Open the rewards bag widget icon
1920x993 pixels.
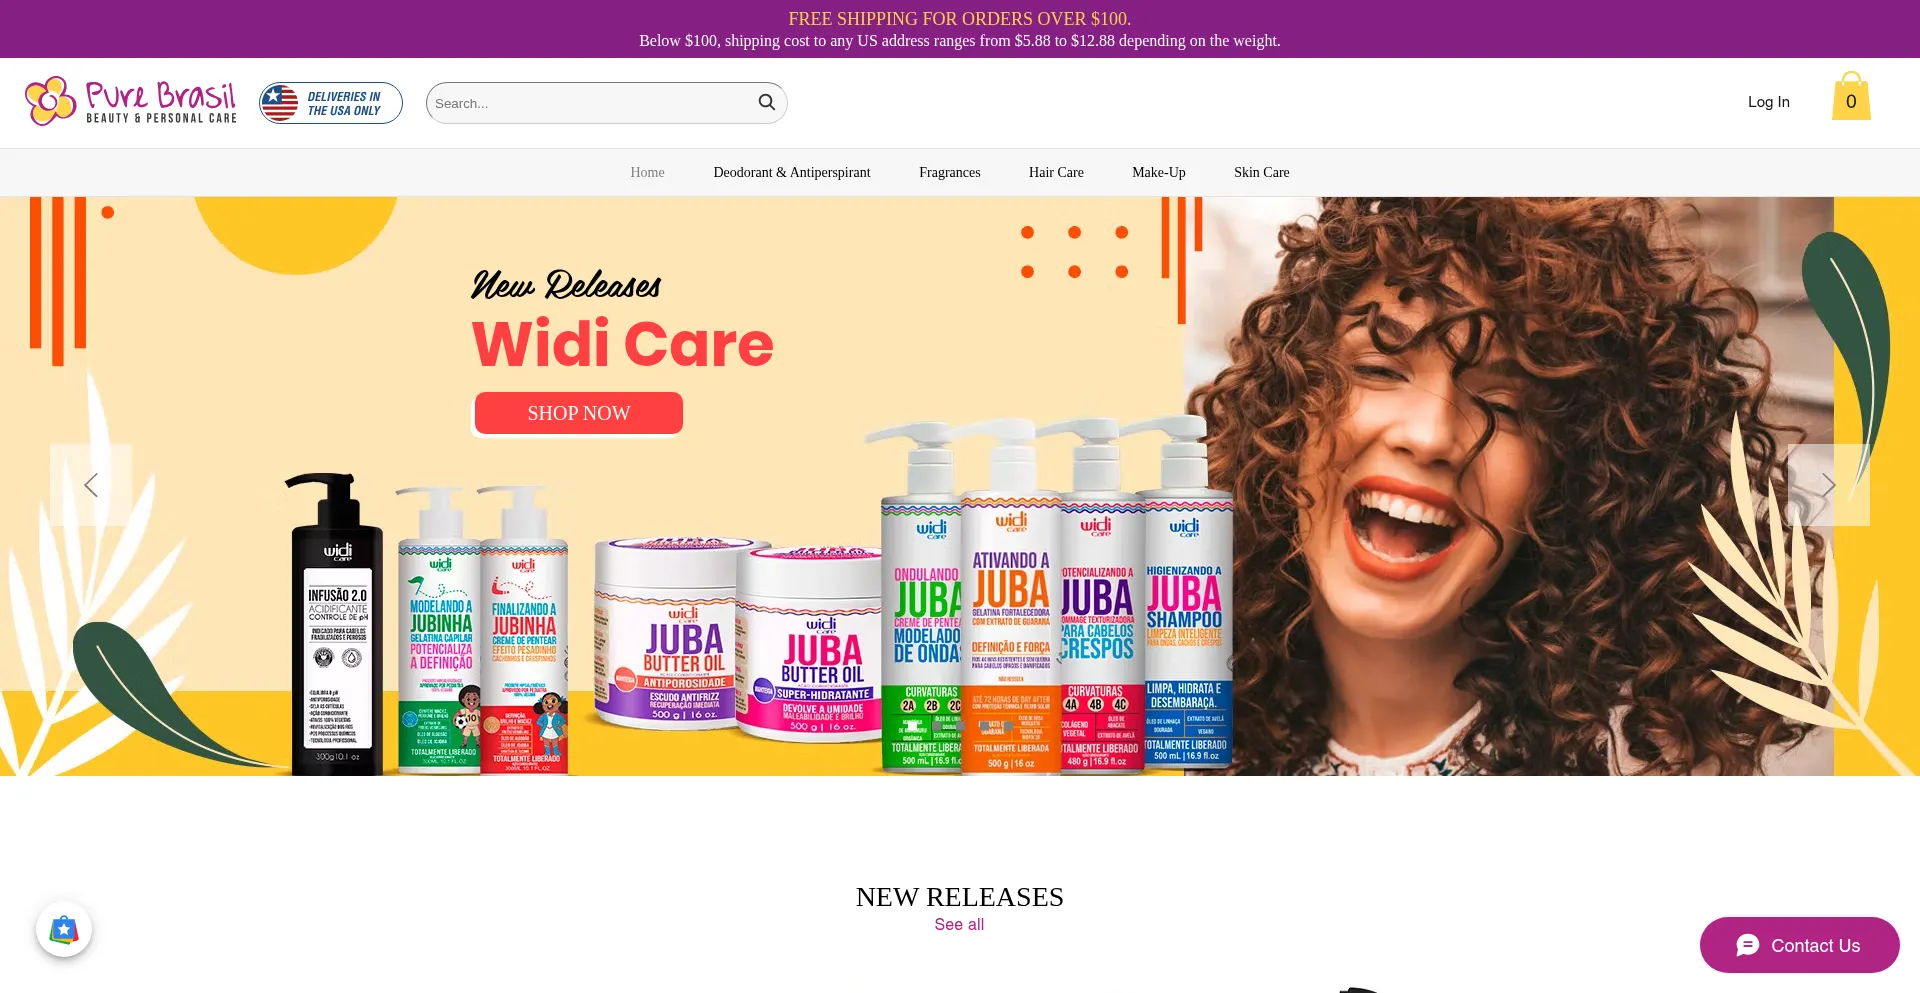[64, 929]
